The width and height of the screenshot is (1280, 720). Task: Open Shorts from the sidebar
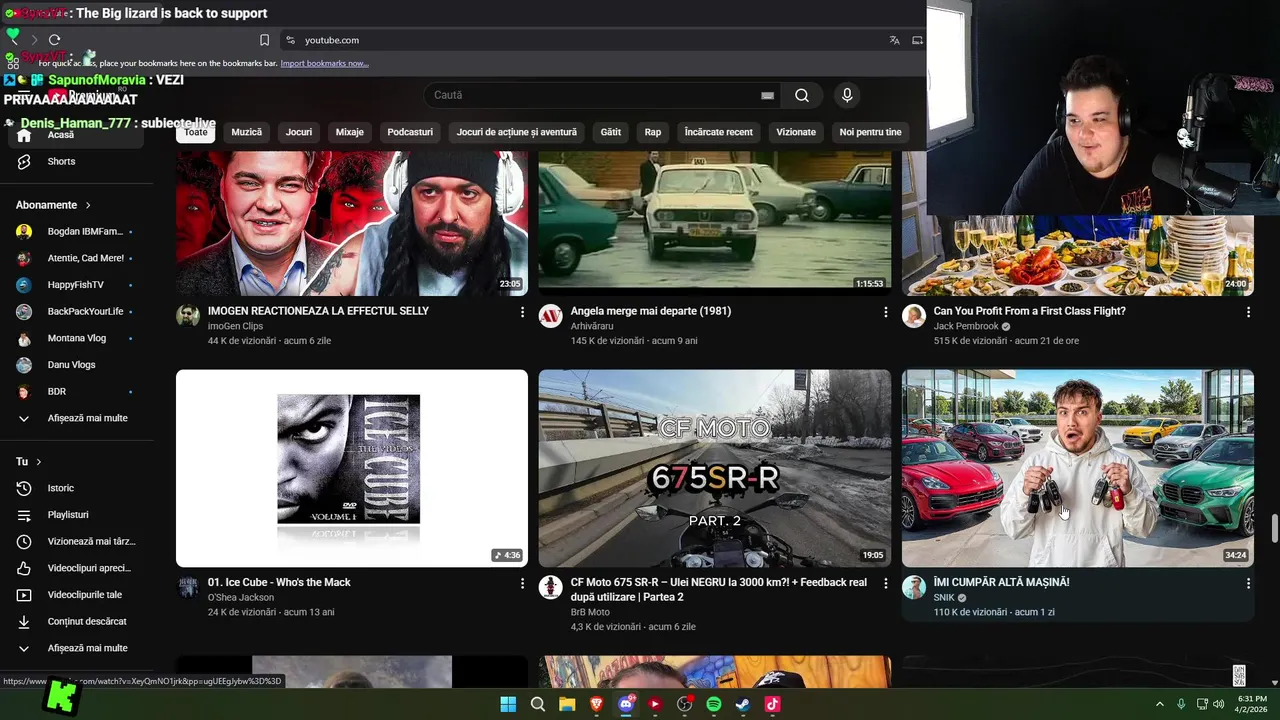pos(76,161)
